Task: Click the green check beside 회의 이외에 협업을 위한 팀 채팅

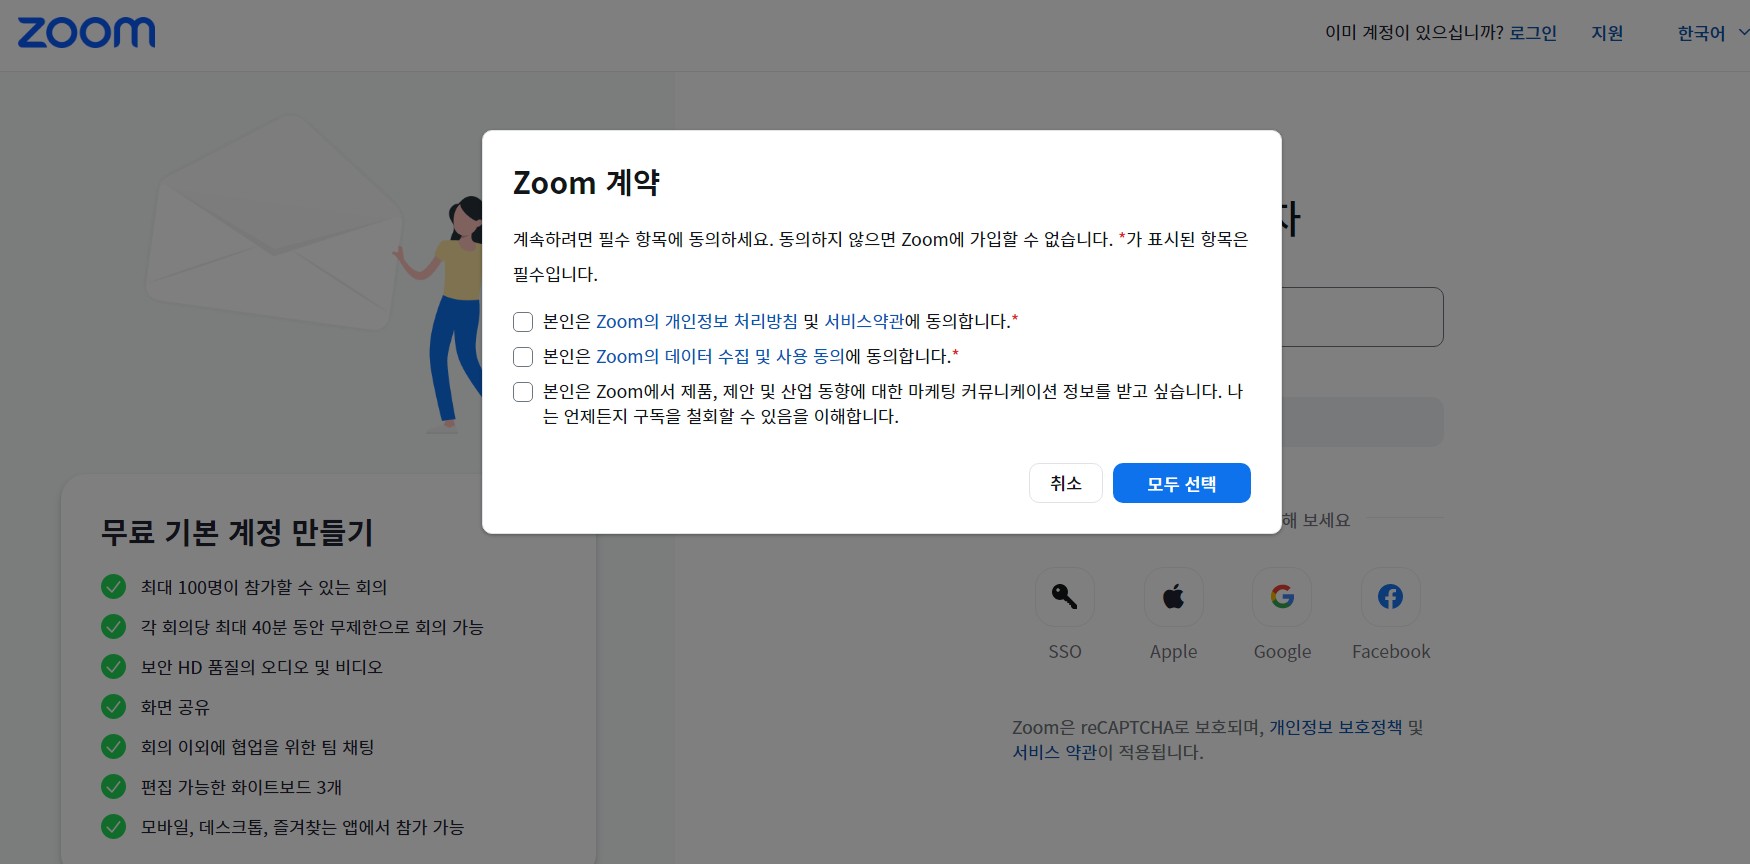Action: coord(114,747)
